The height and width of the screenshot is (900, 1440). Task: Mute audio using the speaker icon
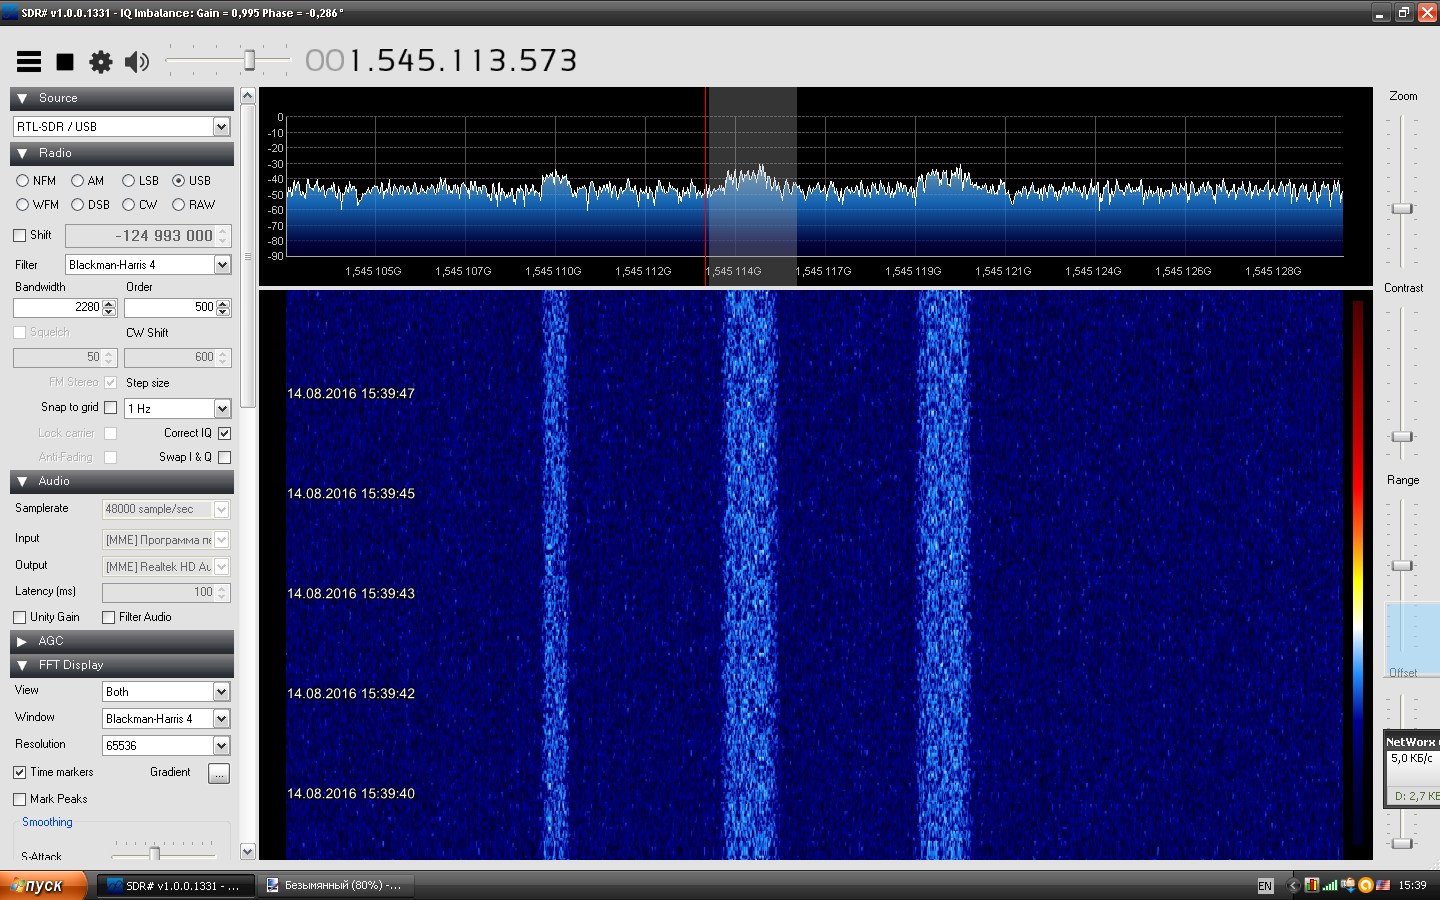tap(137, 62)
